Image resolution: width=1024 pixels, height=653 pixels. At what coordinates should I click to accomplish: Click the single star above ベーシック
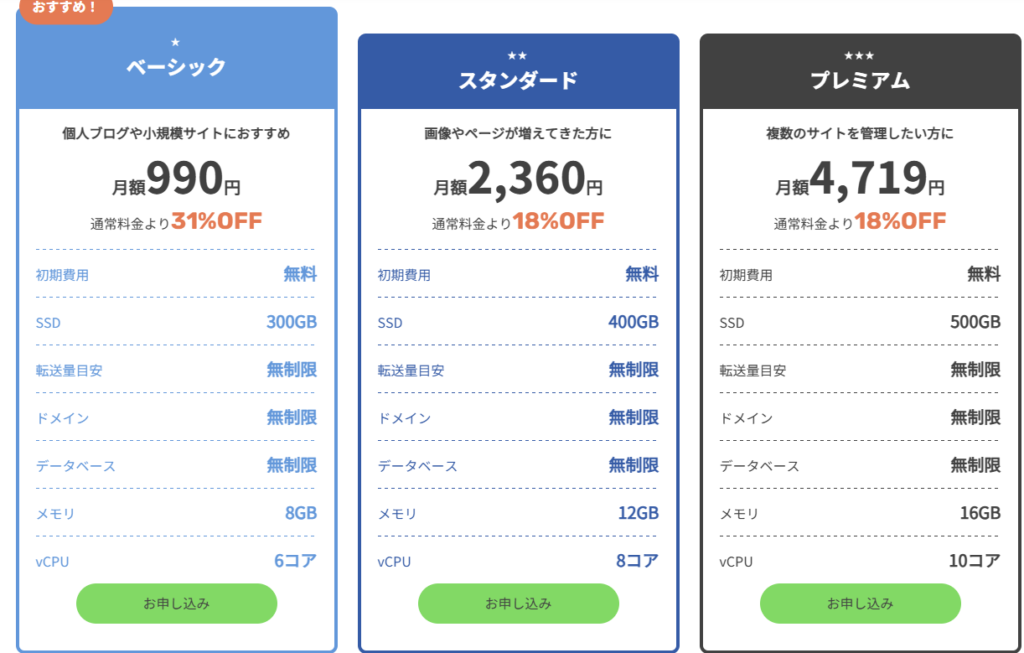click(x=176, y=42)
